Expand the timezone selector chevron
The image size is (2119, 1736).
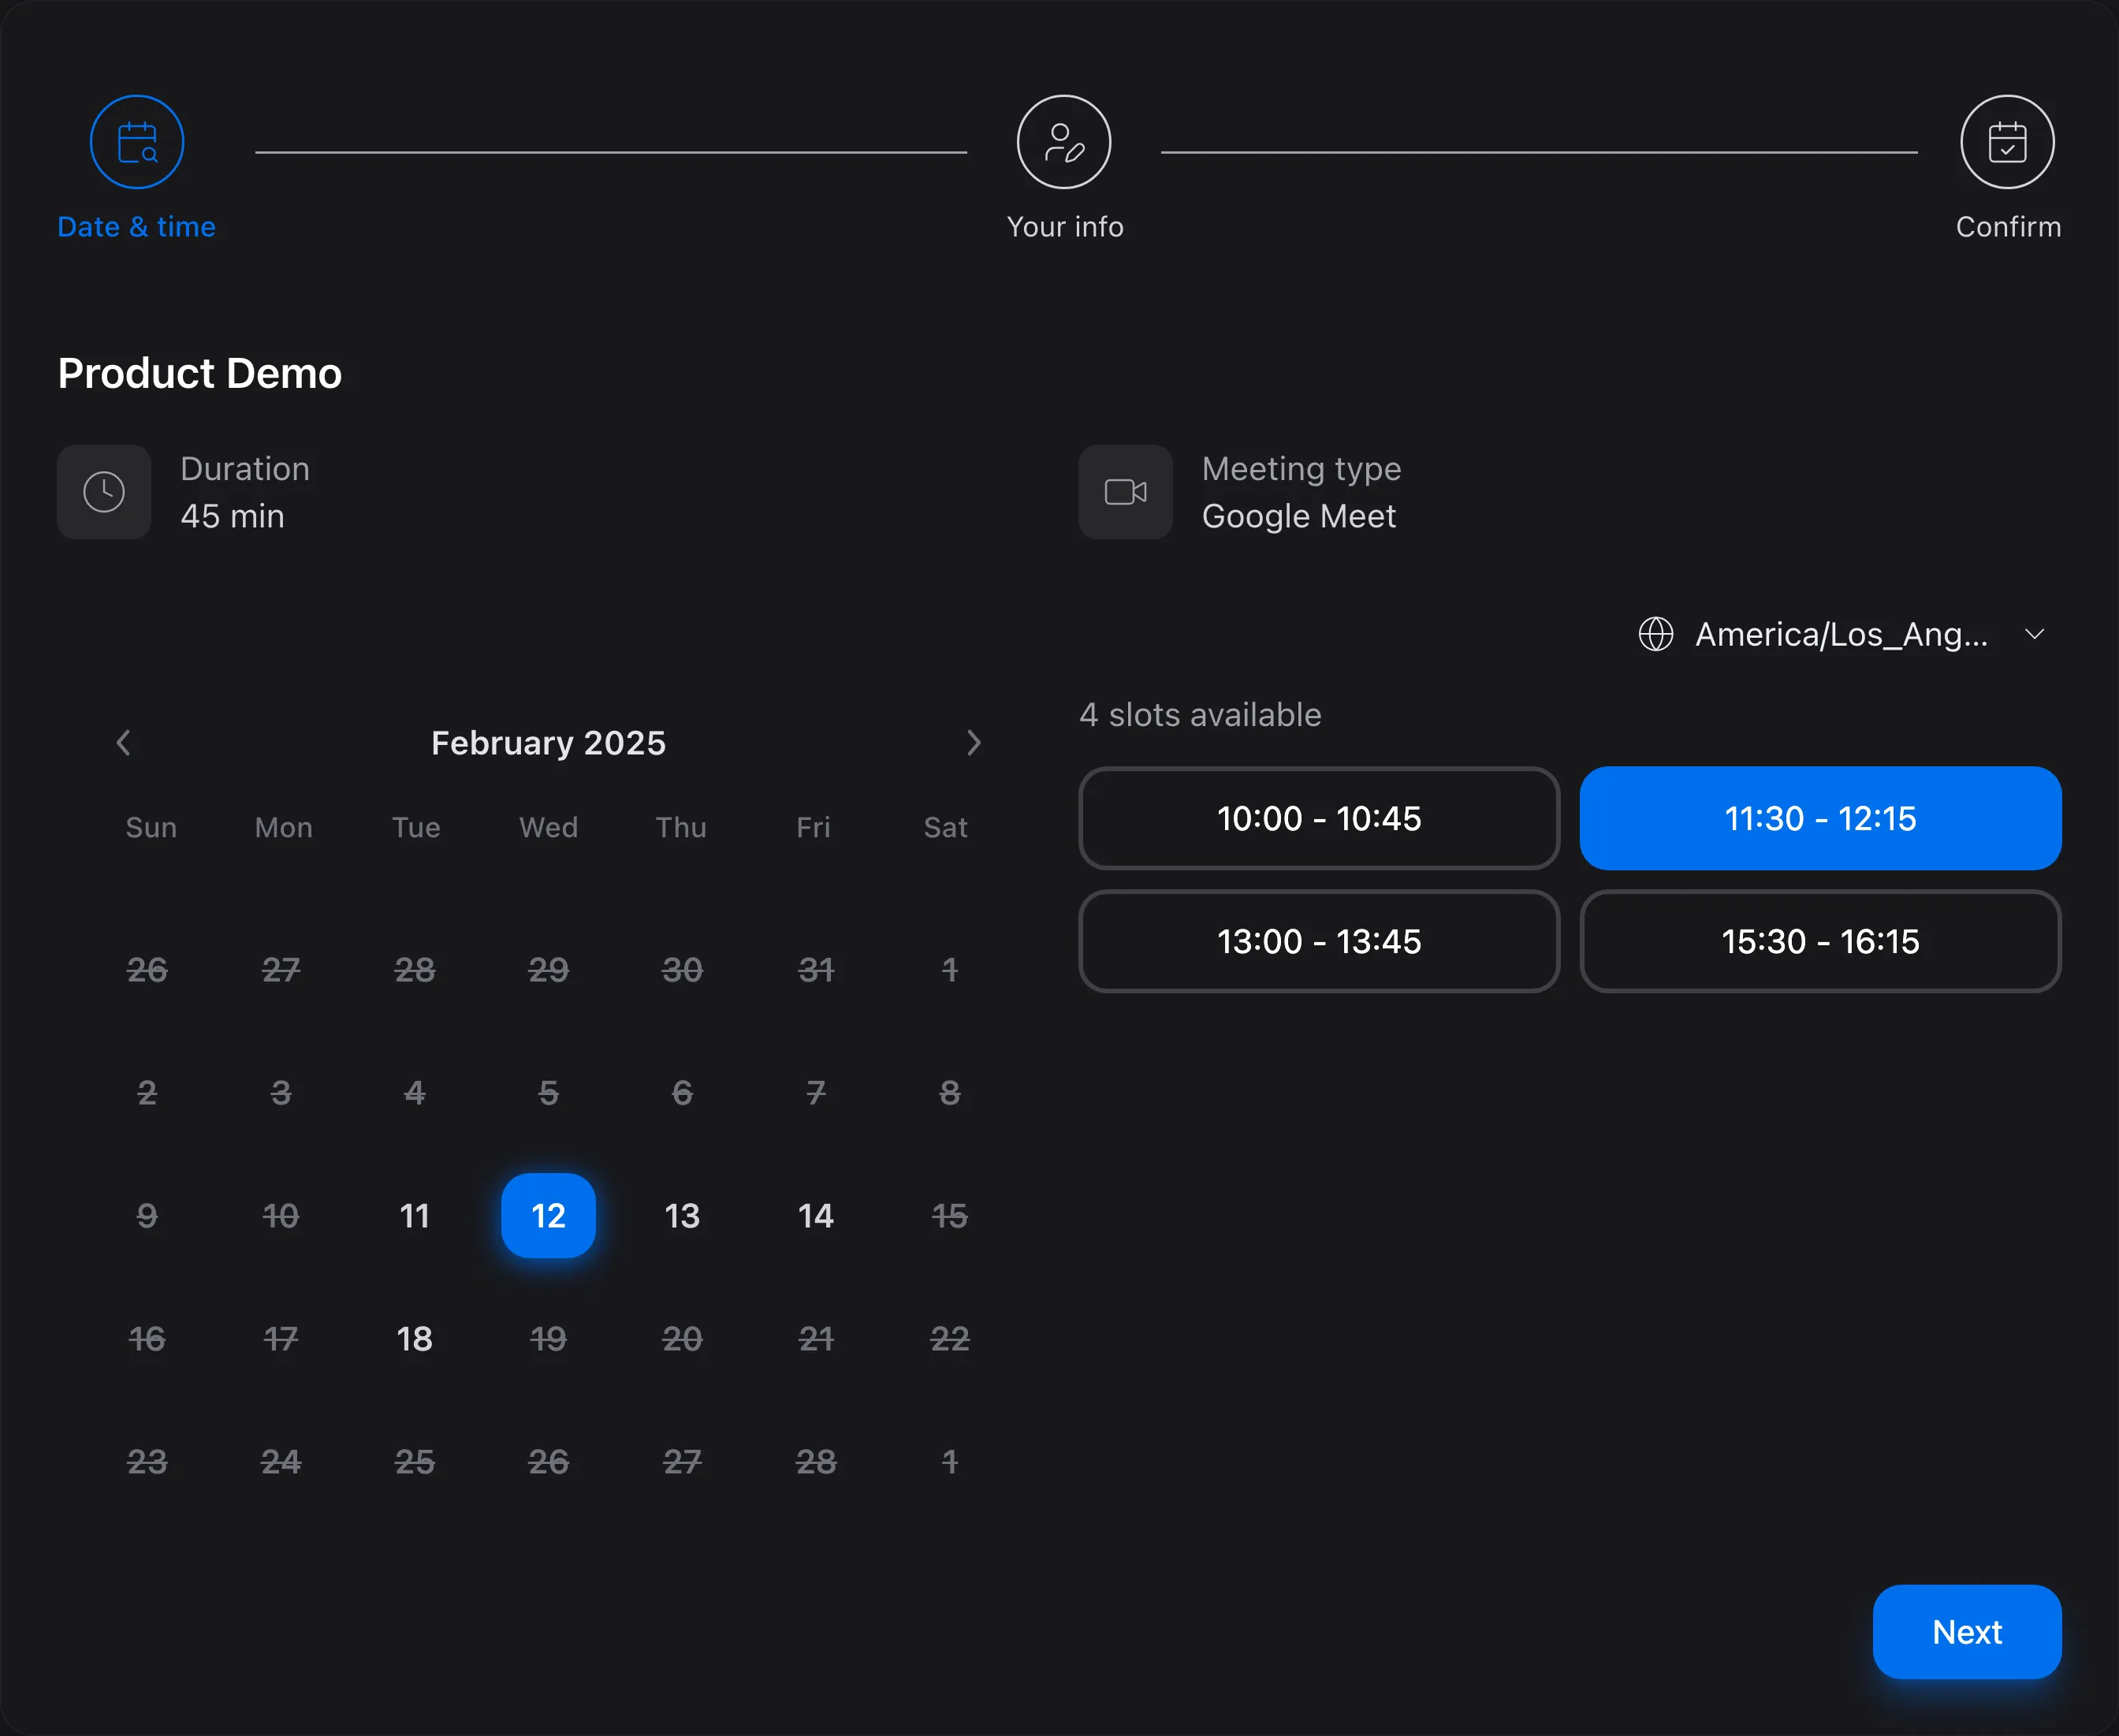pyautogui.click(x=2035, y=633)
